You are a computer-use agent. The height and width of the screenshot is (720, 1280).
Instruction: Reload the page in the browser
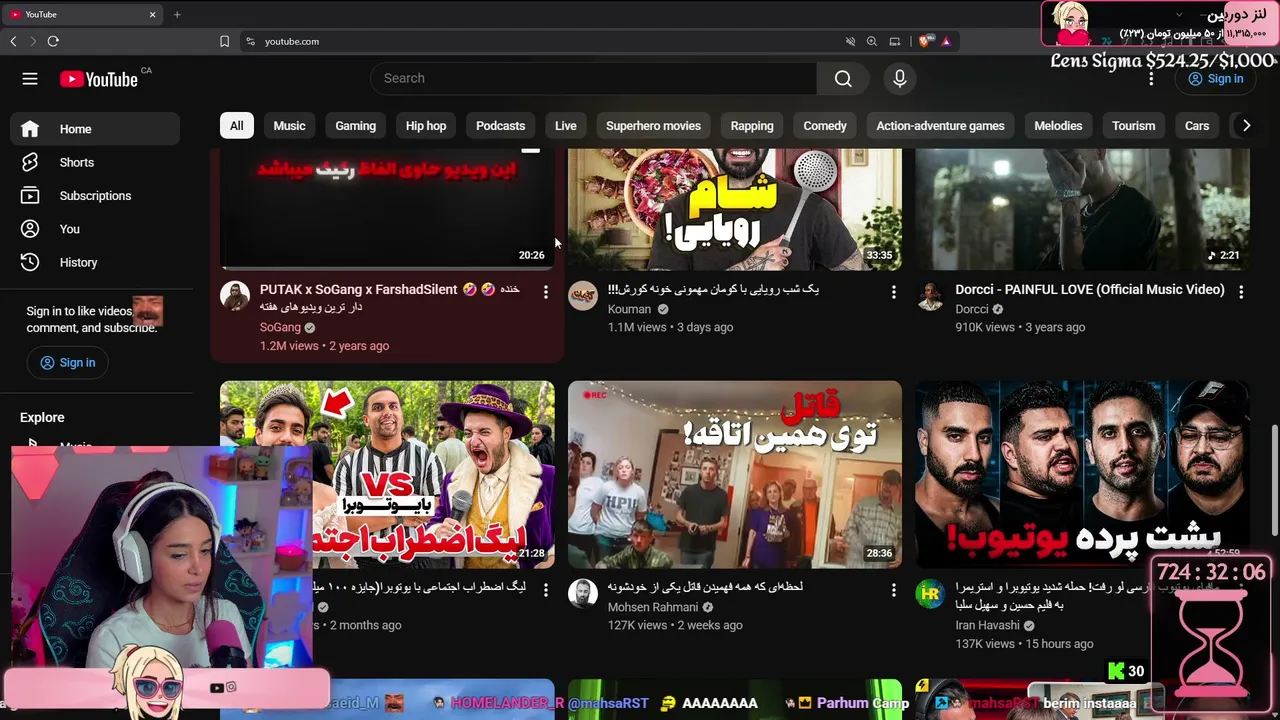click(x=53, y=41)
